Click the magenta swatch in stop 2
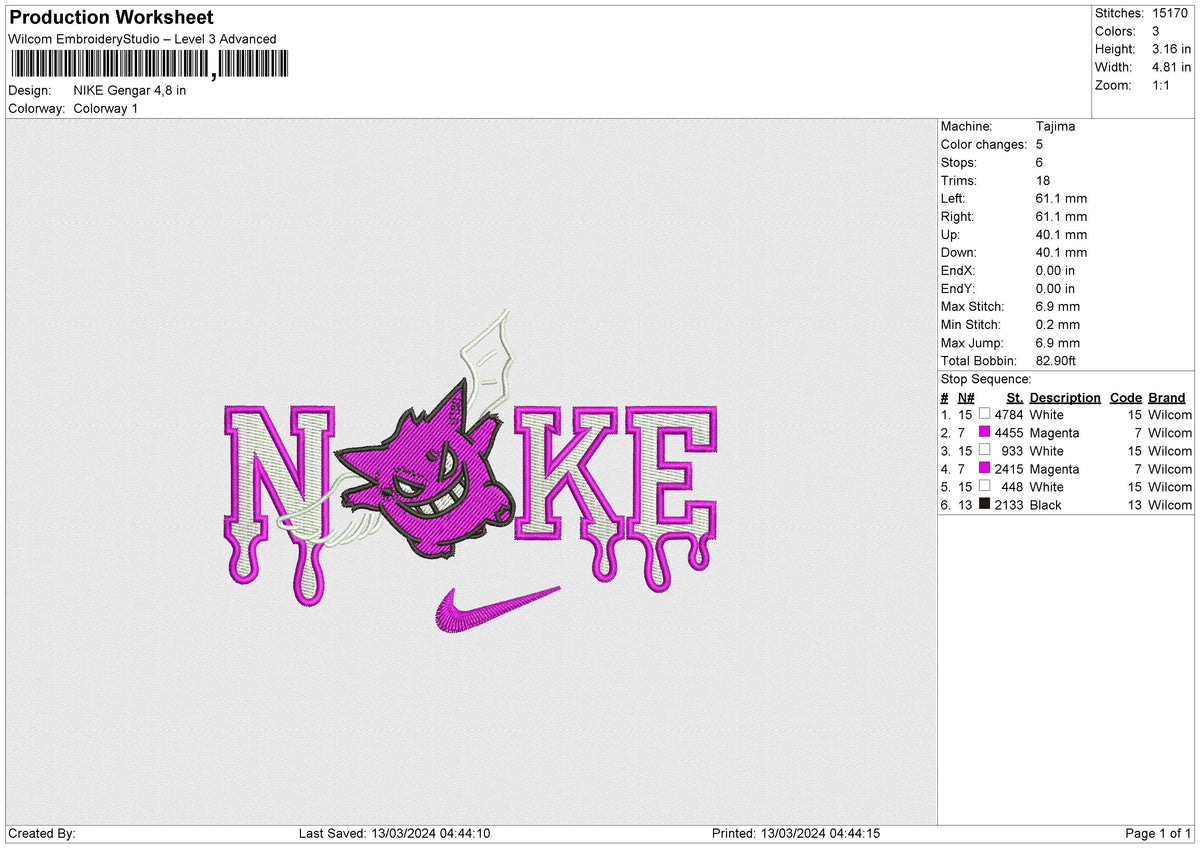1200x848 pixels. point(985,432)
